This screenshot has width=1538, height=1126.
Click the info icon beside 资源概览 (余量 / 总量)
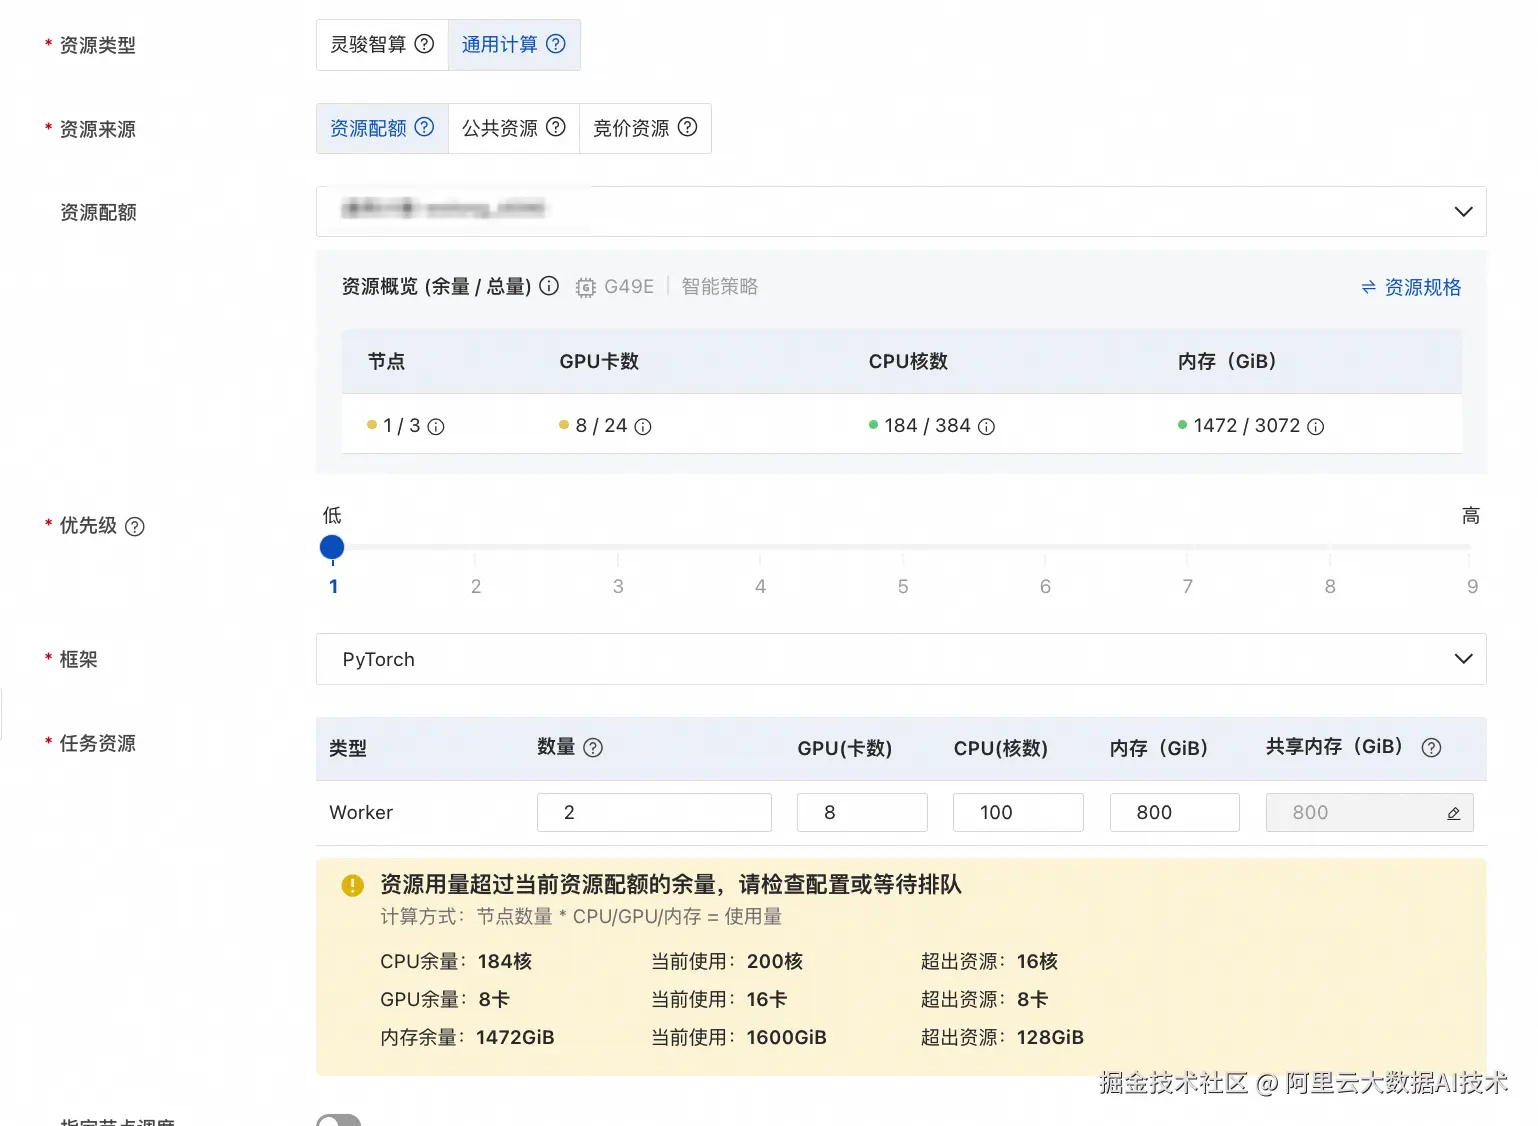548,286
